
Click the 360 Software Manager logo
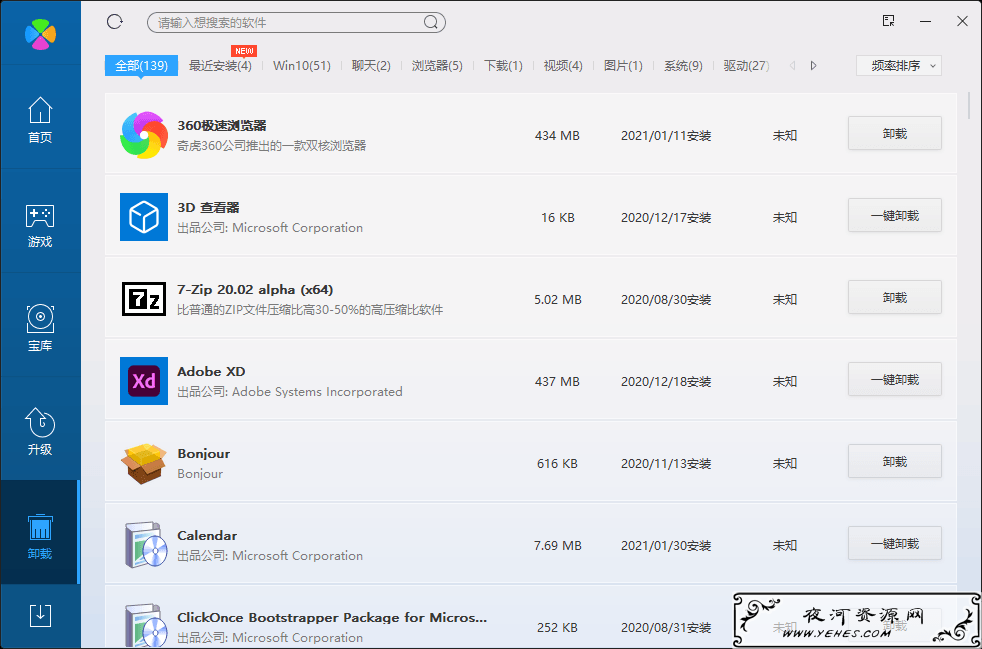pyautogui.click(x=40, y=34)
